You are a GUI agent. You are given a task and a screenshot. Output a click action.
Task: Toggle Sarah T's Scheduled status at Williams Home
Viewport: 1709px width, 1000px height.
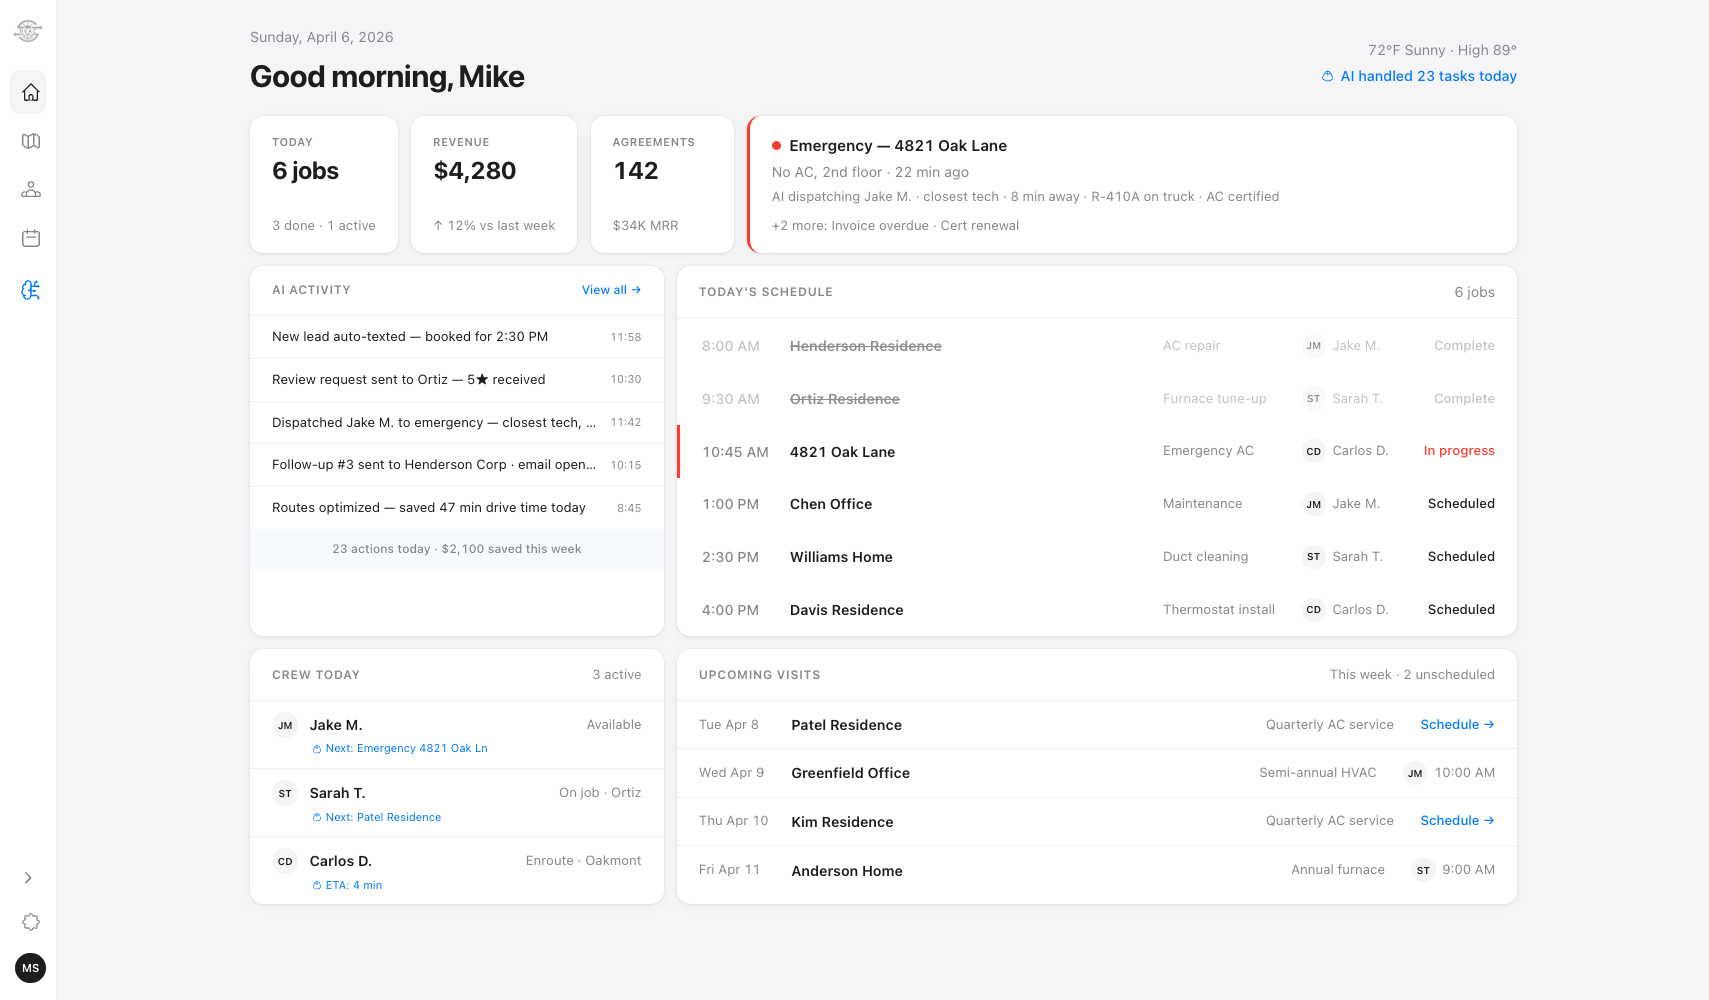[x=1461, y=557]
